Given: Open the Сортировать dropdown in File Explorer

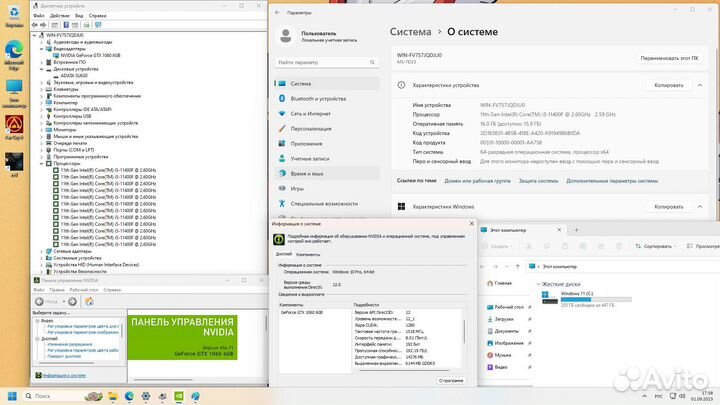Looking at the screenshot, I should point(655,246).
